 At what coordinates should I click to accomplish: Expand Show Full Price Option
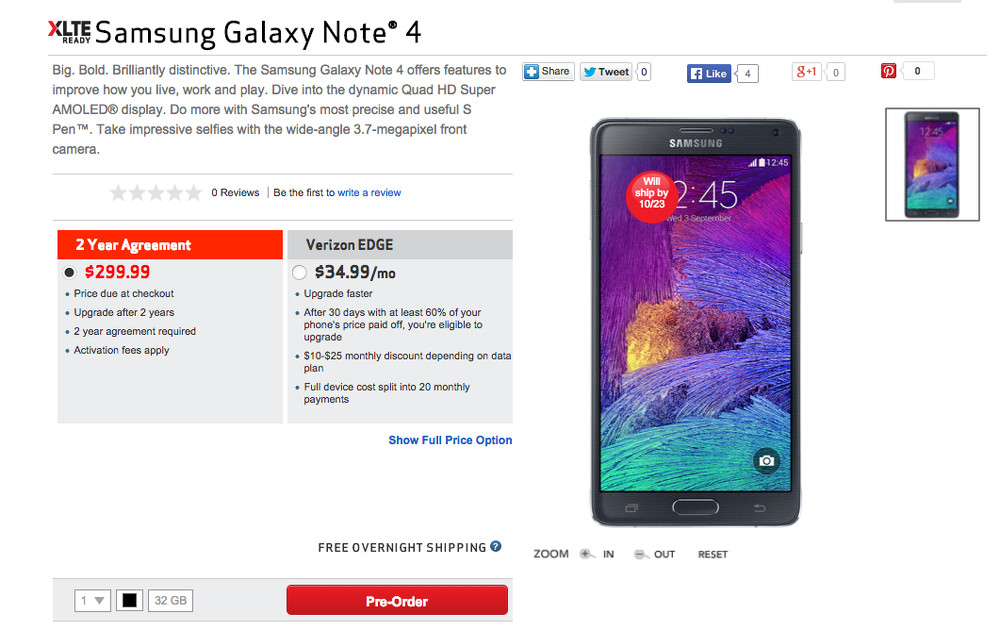click(450, 440)
